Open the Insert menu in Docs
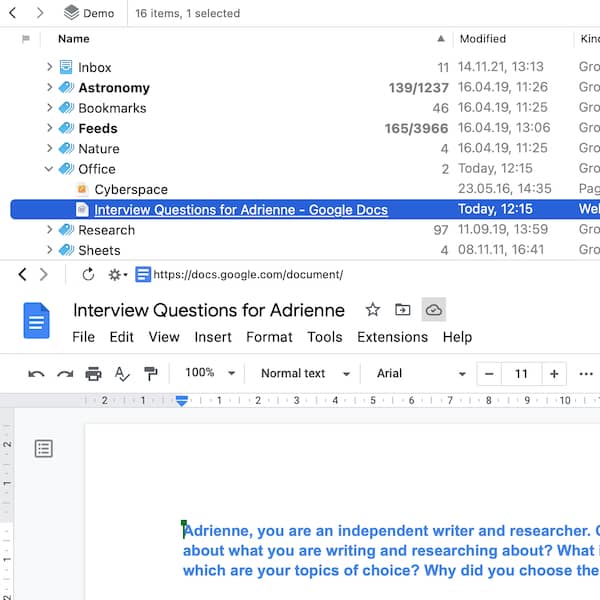This screenshot has height=600, width=600. point(213,337)
